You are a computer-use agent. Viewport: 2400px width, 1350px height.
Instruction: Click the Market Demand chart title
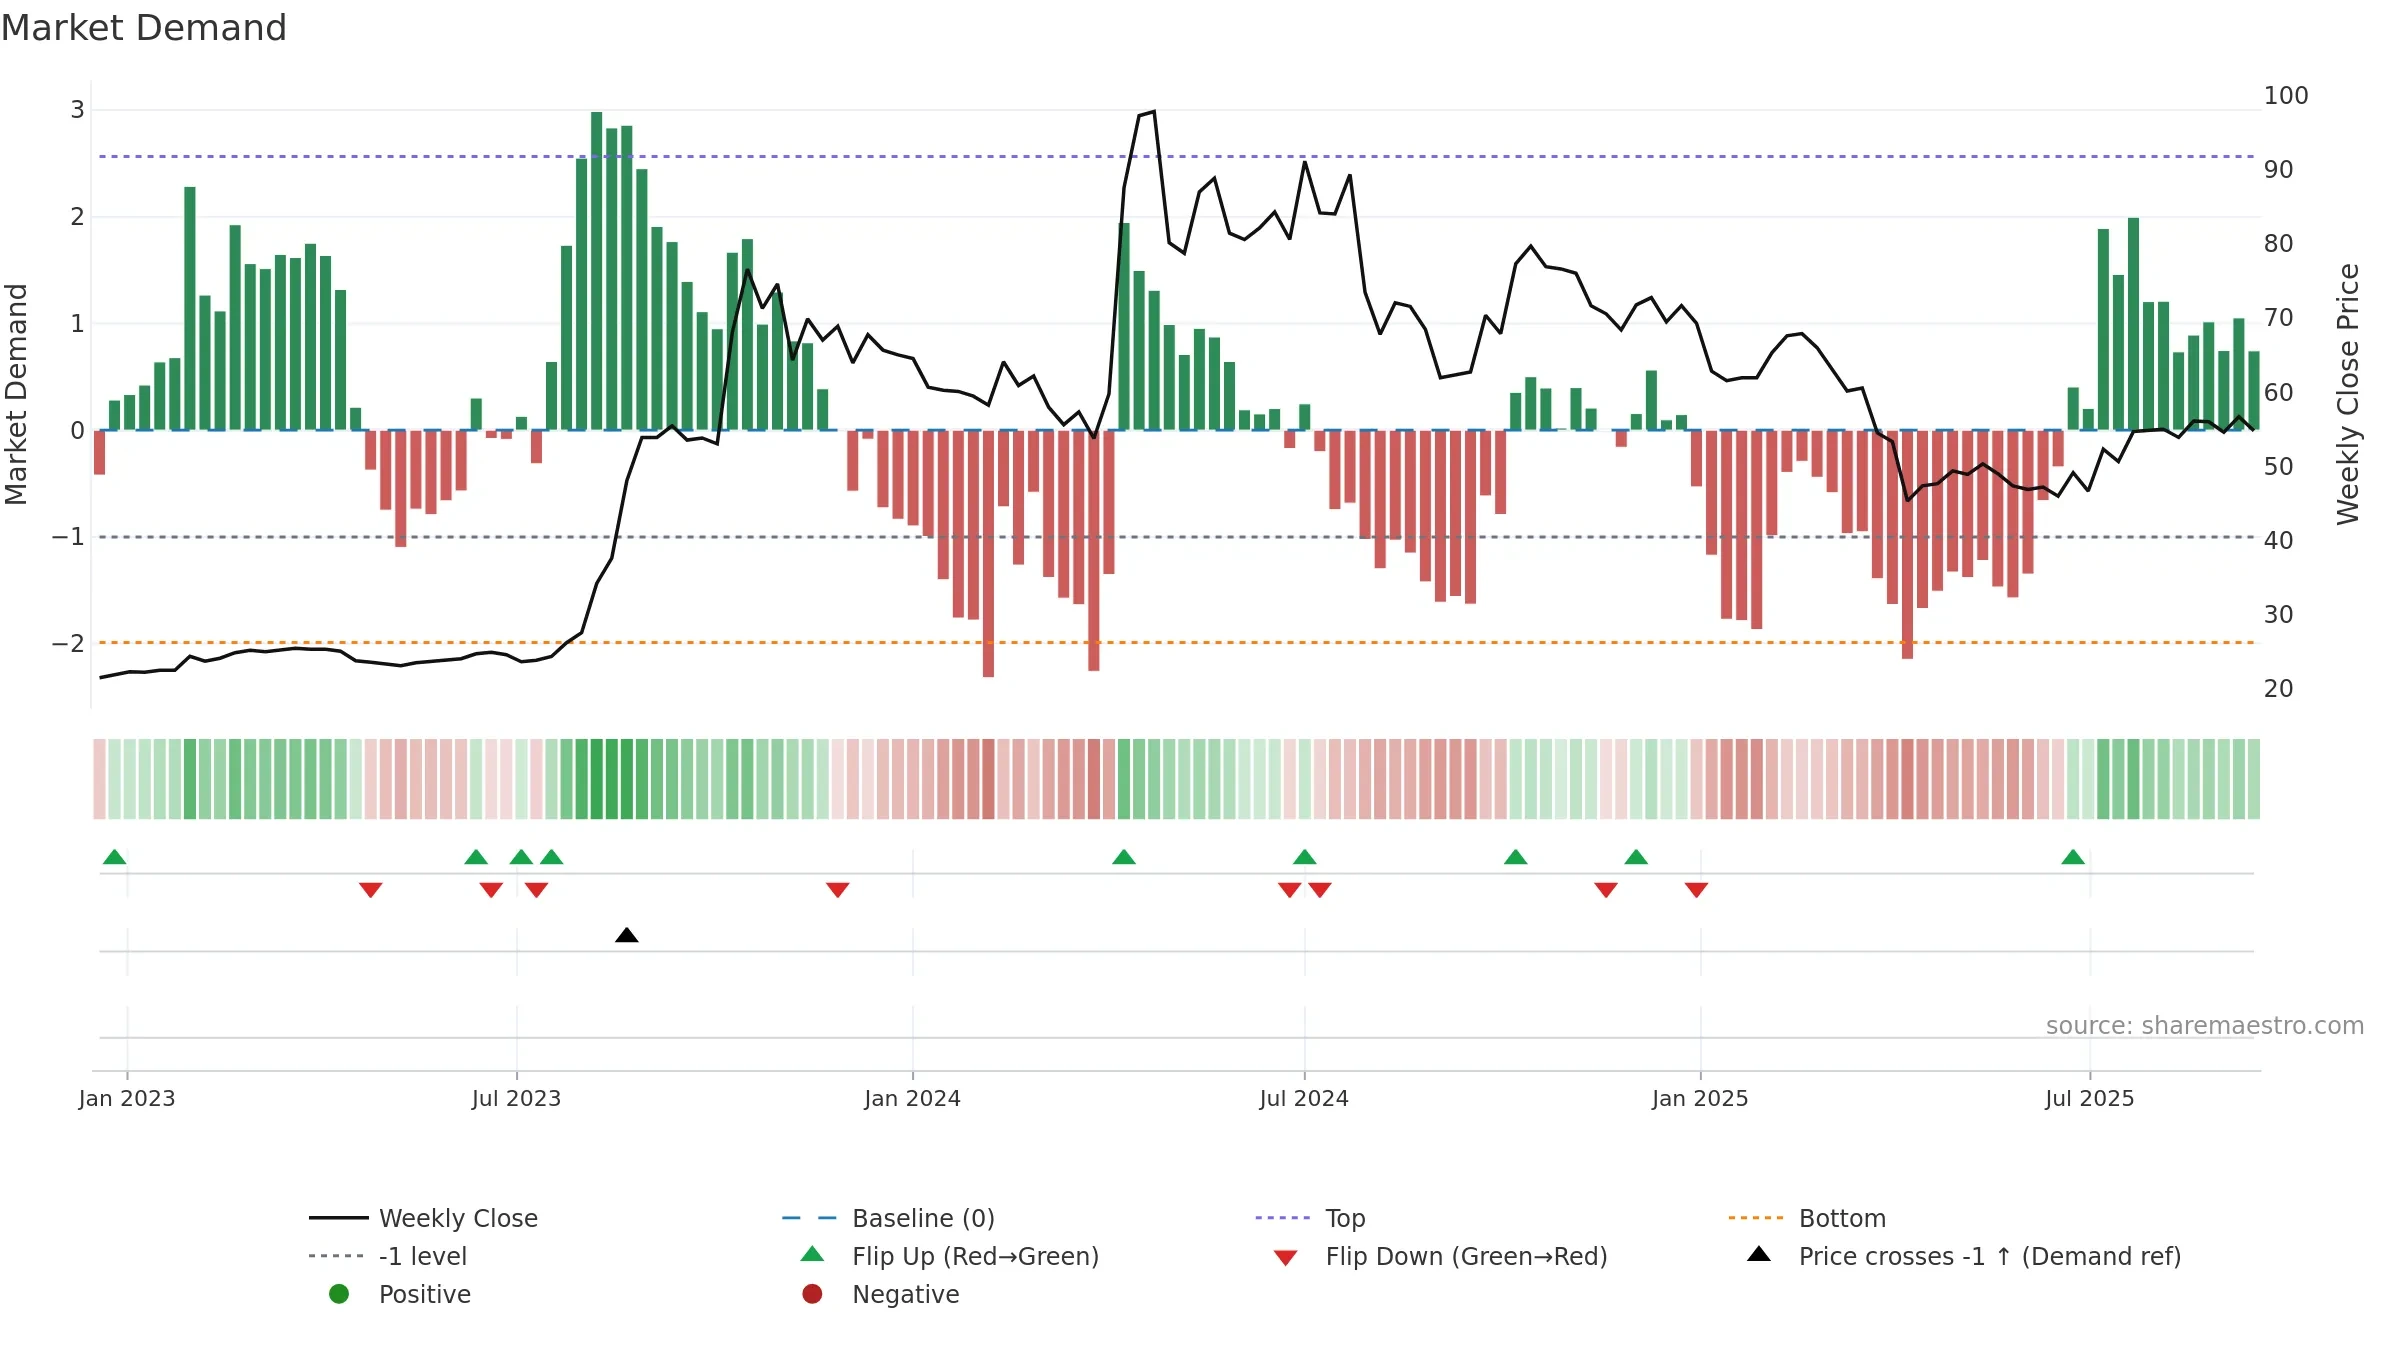144,28
